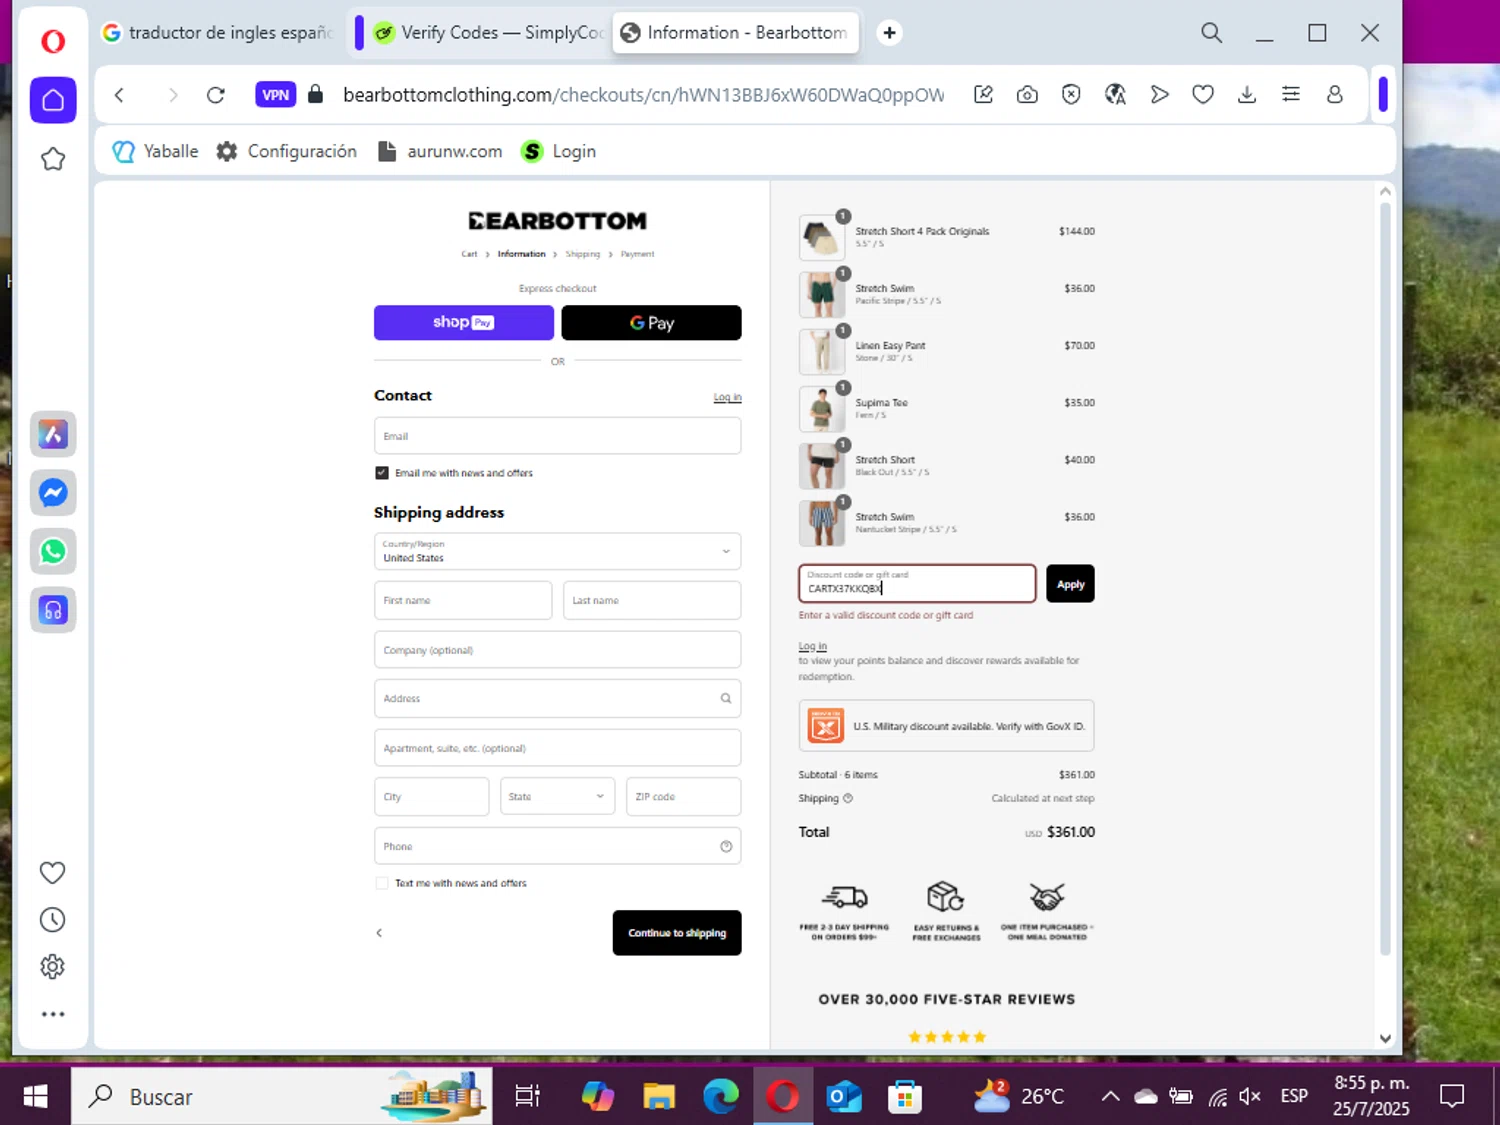
Task: Open Messenger in Opera sidebar
Action: pyautogui.click(x=53, y=493)
